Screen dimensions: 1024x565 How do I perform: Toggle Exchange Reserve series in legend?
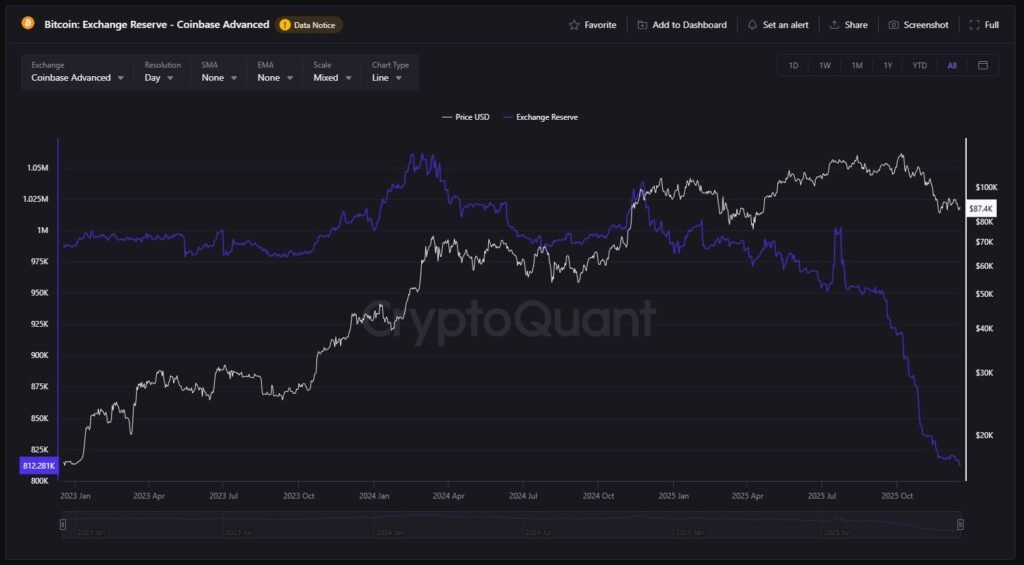coord(540,117)
